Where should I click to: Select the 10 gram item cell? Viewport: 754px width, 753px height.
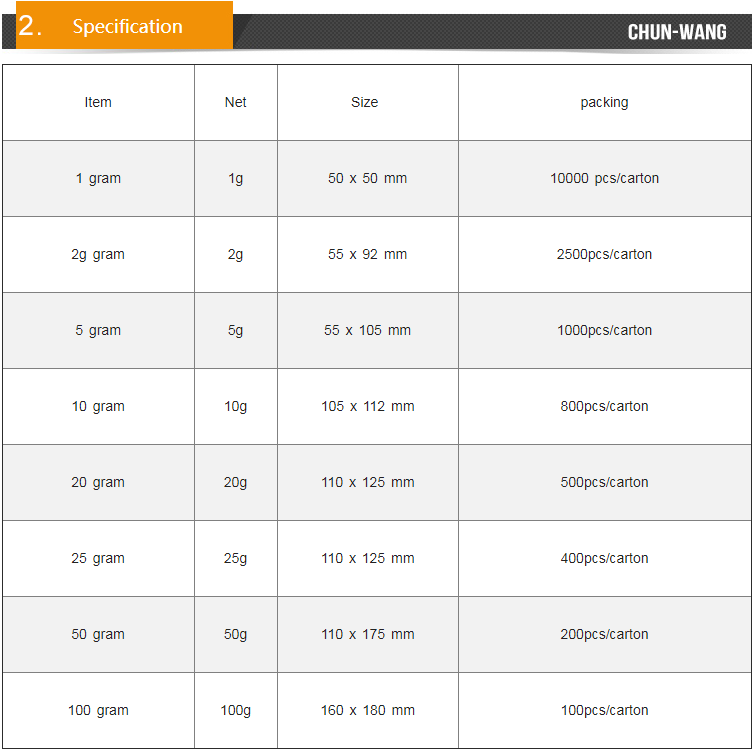pyautogui.click(x=98, y=406)
